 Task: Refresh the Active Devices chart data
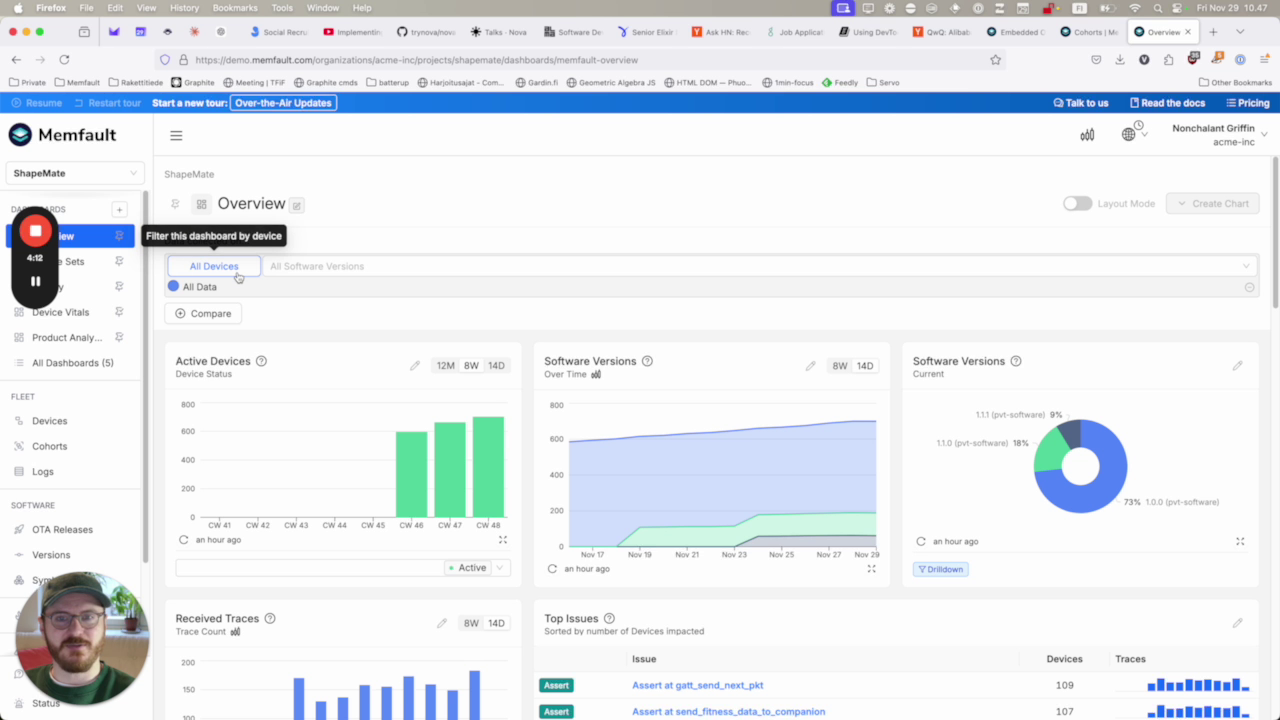(x=183, y=540)
